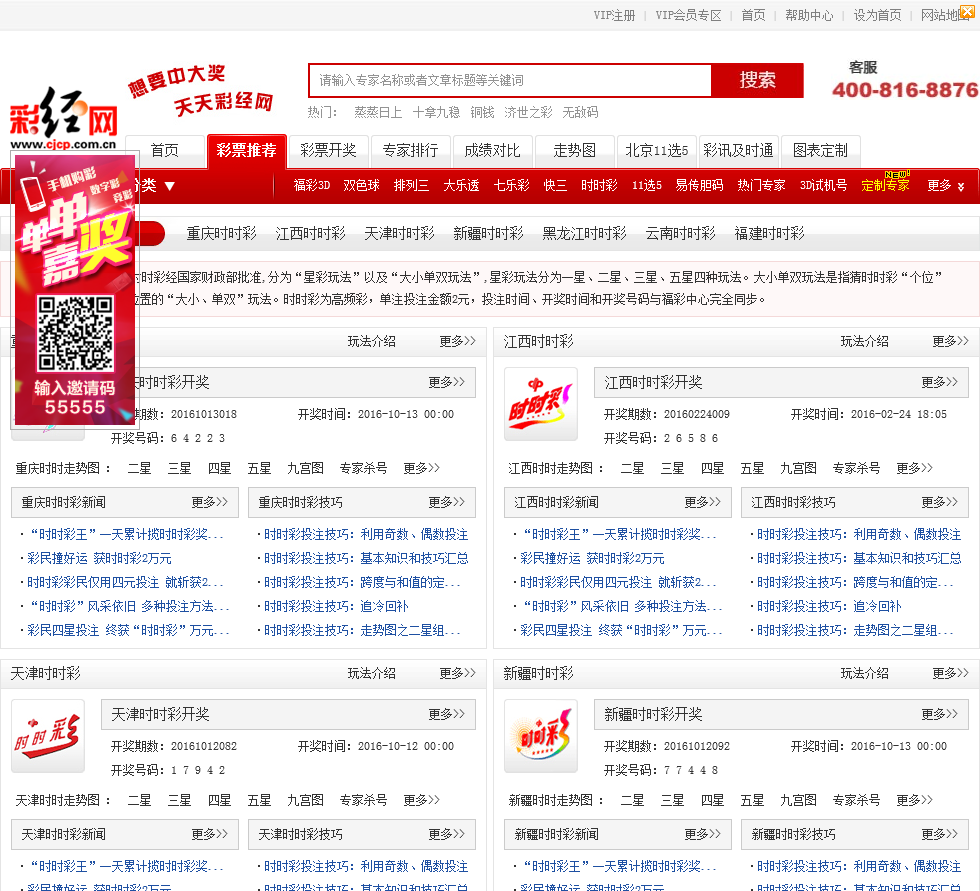Choose the 黑龙江时时彩 sub-navigation link
The width and height of the screenshot is (980, 891).
click(x=584, y=234)
